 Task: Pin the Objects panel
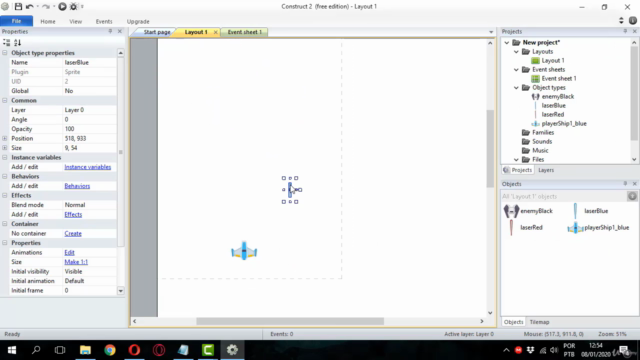(x=625, y=184)
